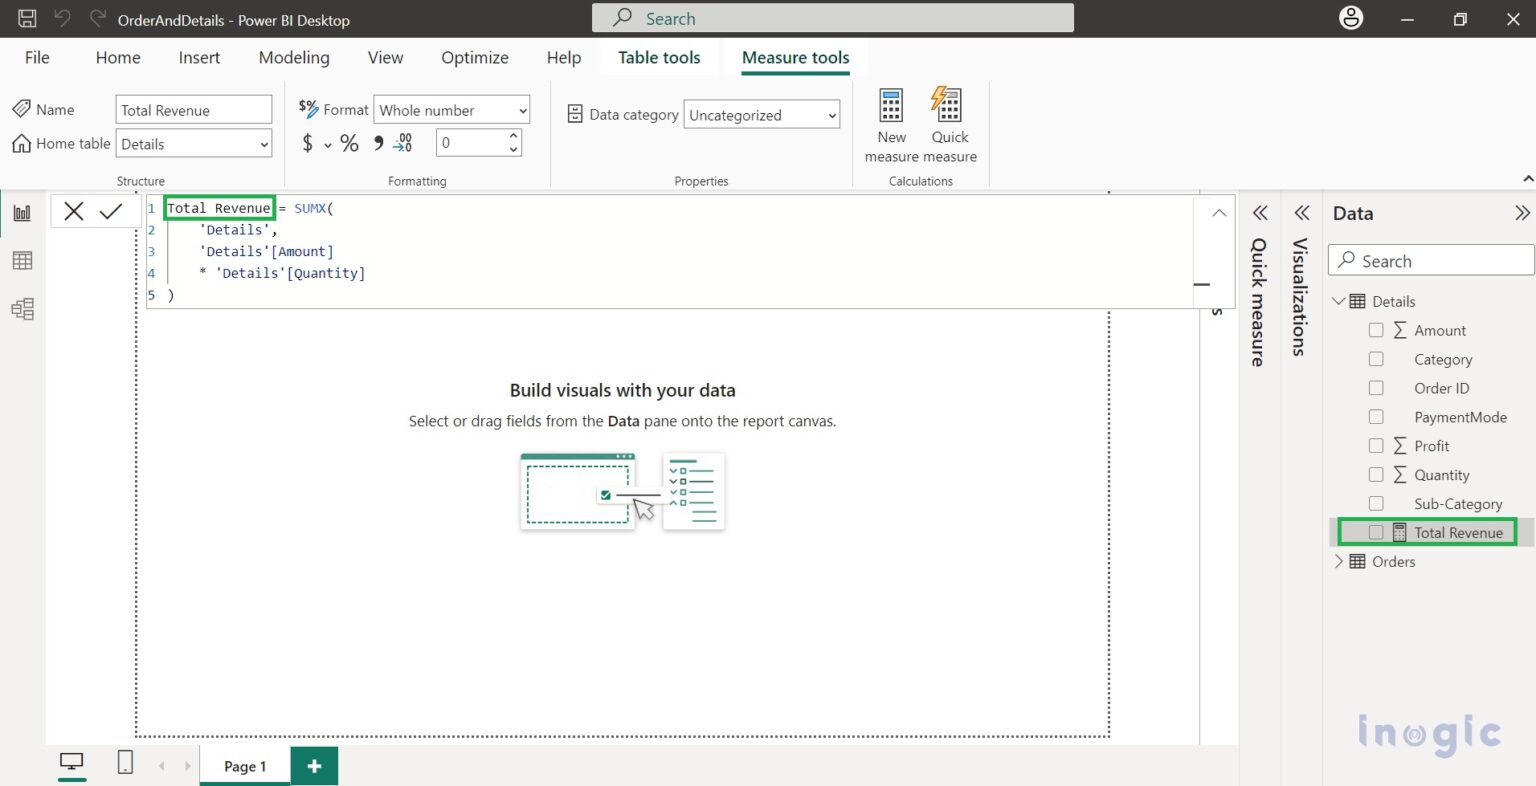Increase decimal places using the stepper
This screenshot has width=1536, height=786.
(513, 136)
